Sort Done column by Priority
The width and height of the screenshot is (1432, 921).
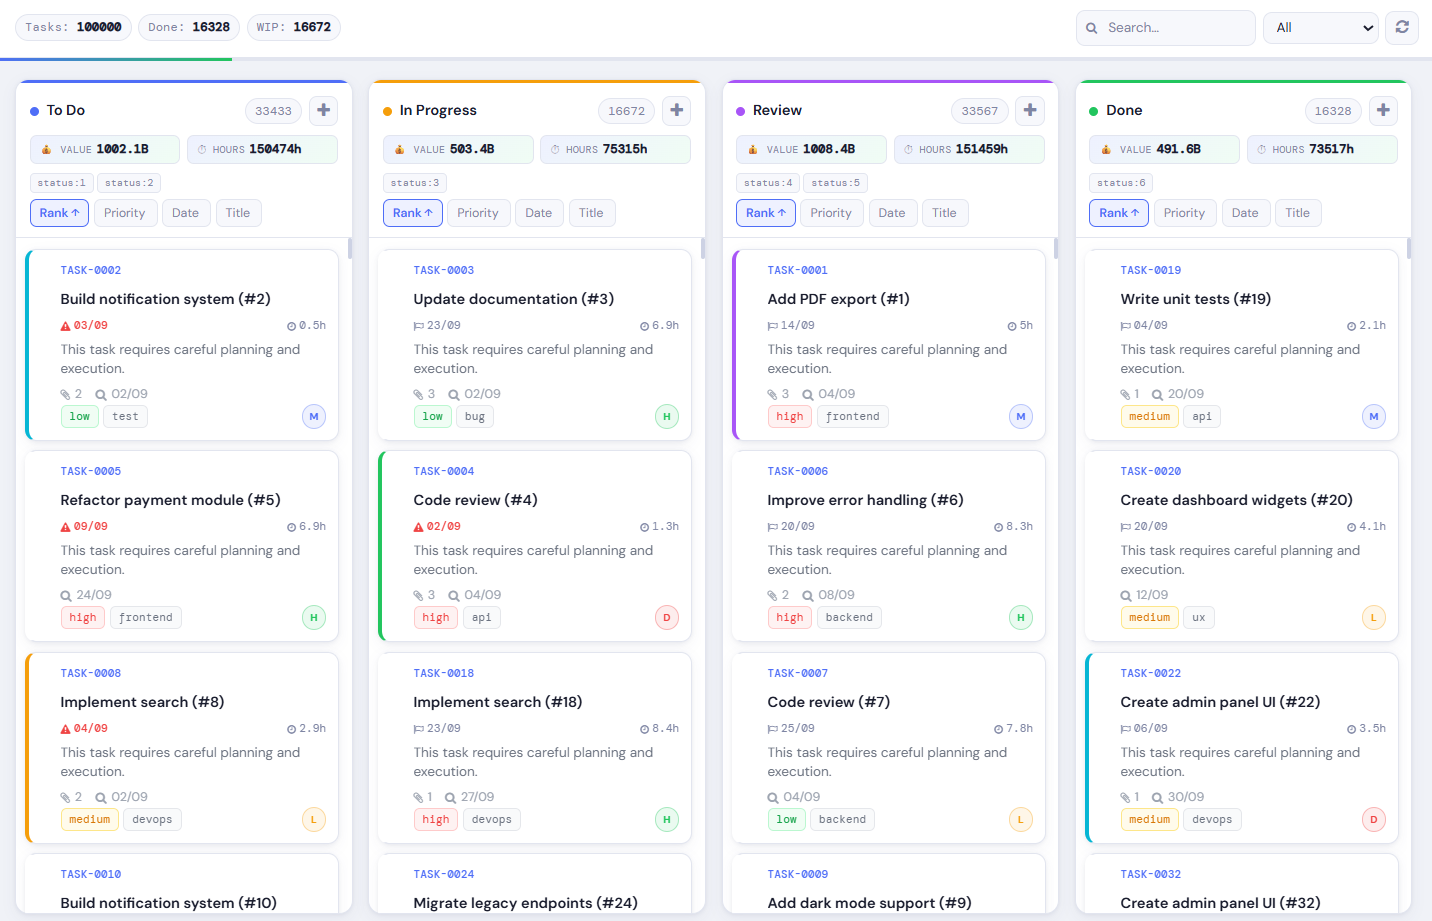1185,213
